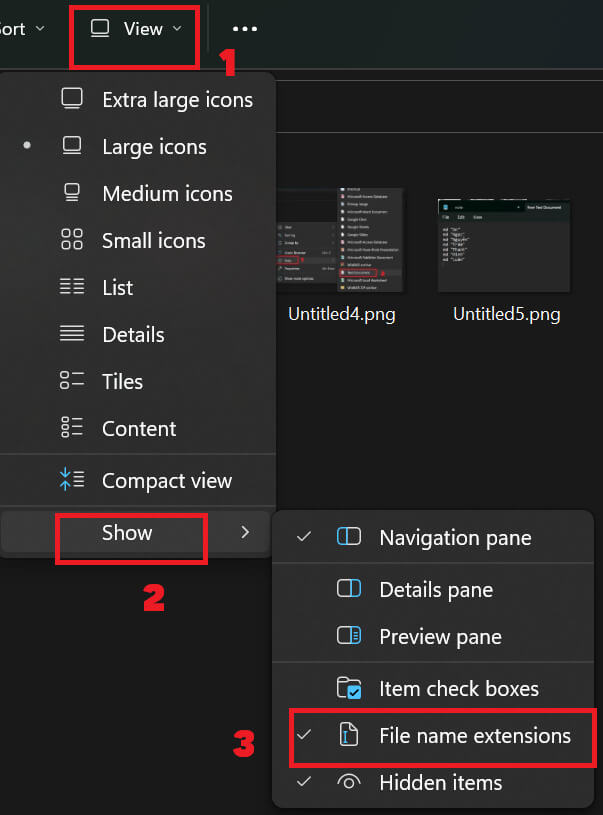This screenshot has height=815, width=603.
Task: Open the See more menu
Action: point(245,29)
